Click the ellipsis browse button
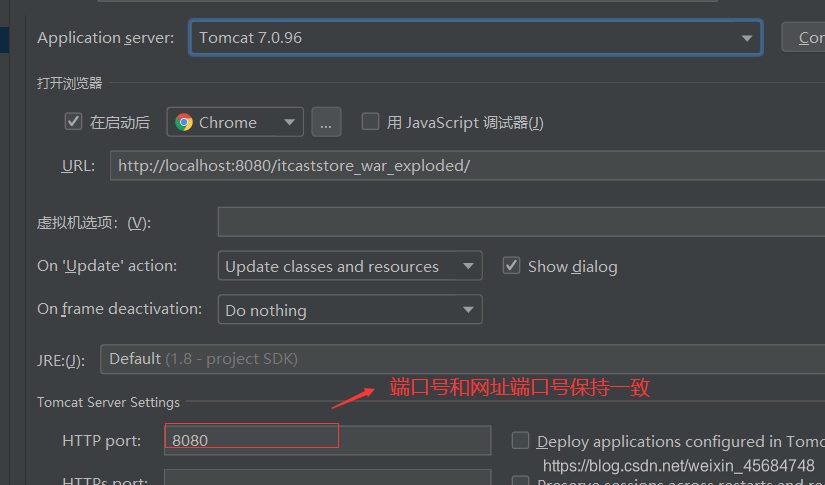This screenshot has width=825, height=485. (x=326, y=122)
